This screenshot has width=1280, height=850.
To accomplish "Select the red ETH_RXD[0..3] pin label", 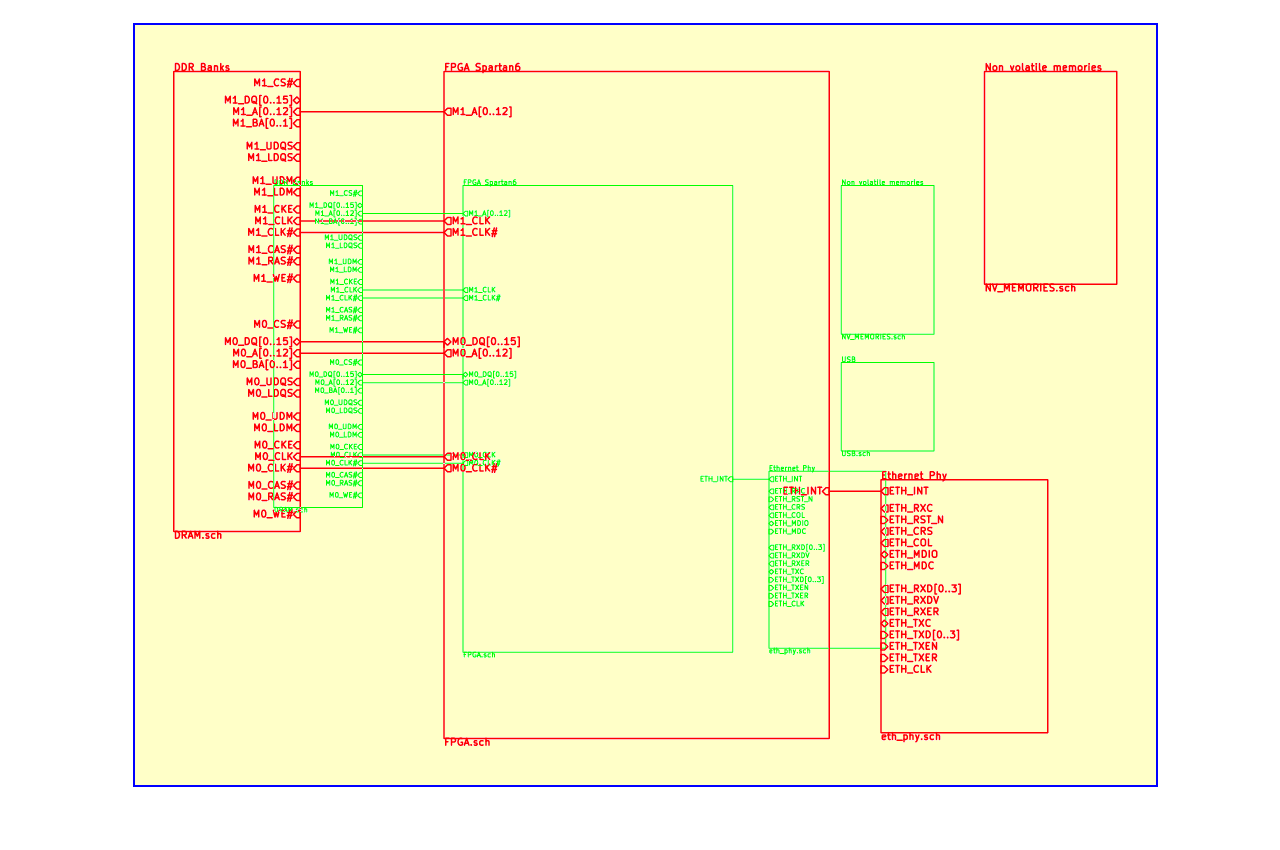I will 924,589.
